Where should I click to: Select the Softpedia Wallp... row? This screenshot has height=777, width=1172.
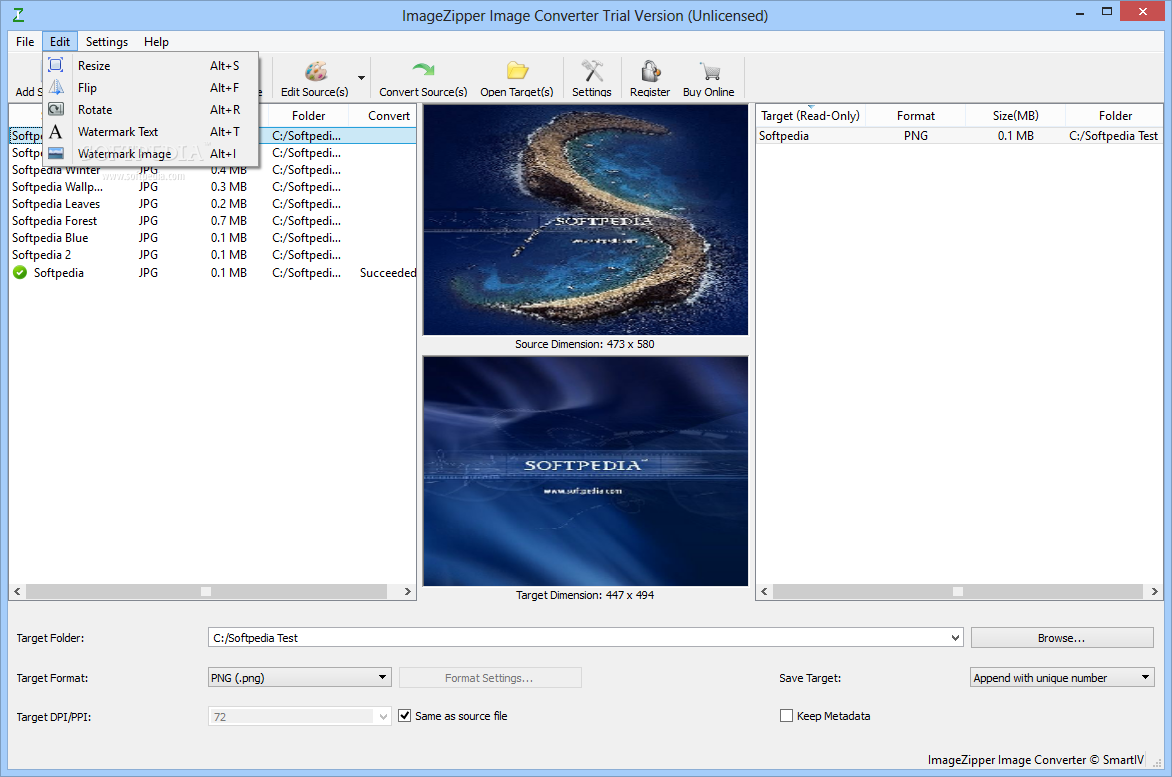[x=212, y=187]
